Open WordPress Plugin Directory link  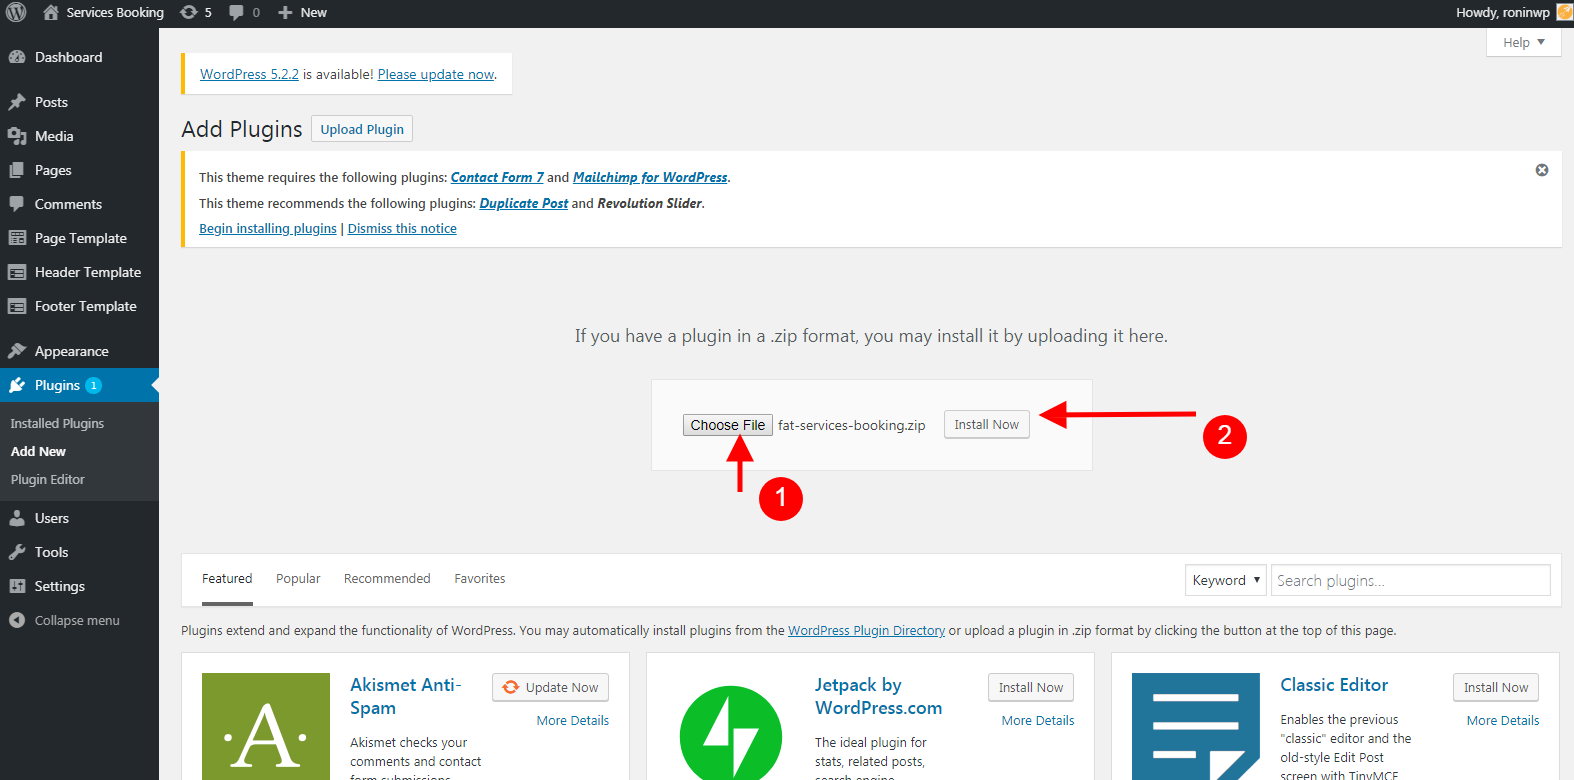point(866,630)
